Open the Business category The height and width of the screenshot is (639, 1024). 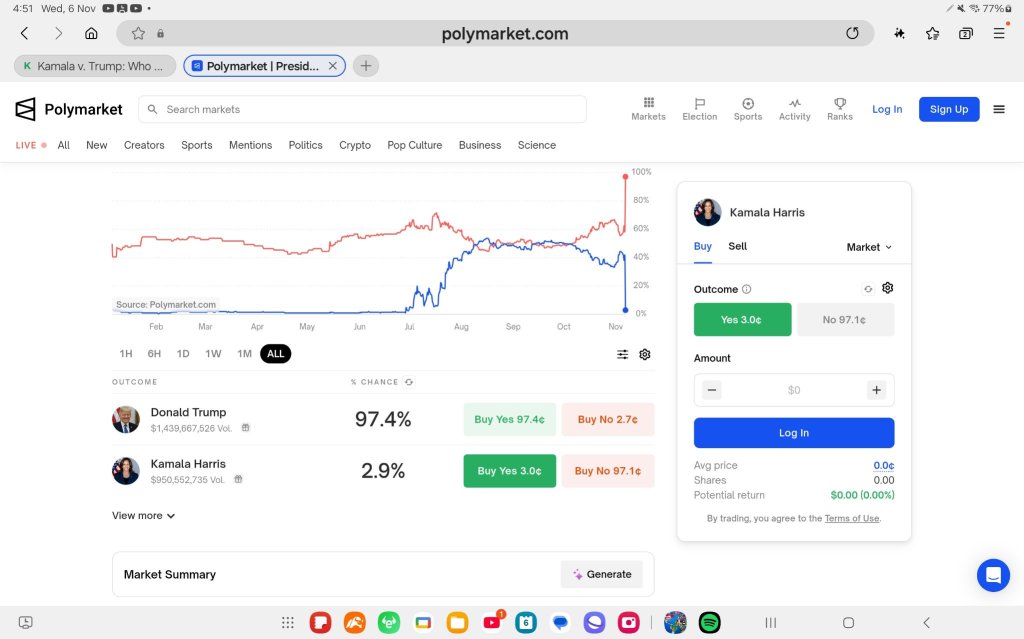480,145
